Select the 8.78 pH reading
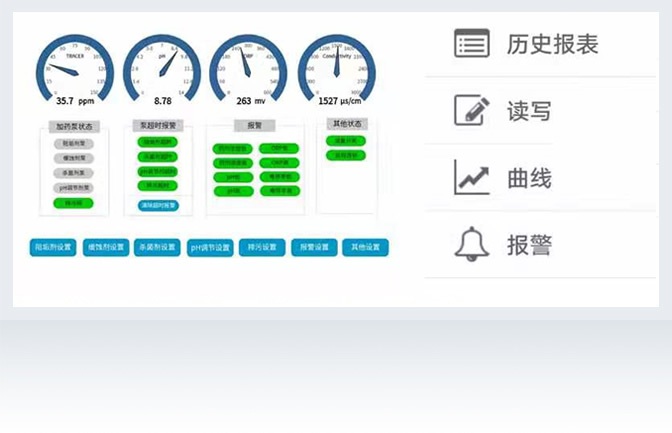Viewport: 672px width, 433px height. [163, 101]
